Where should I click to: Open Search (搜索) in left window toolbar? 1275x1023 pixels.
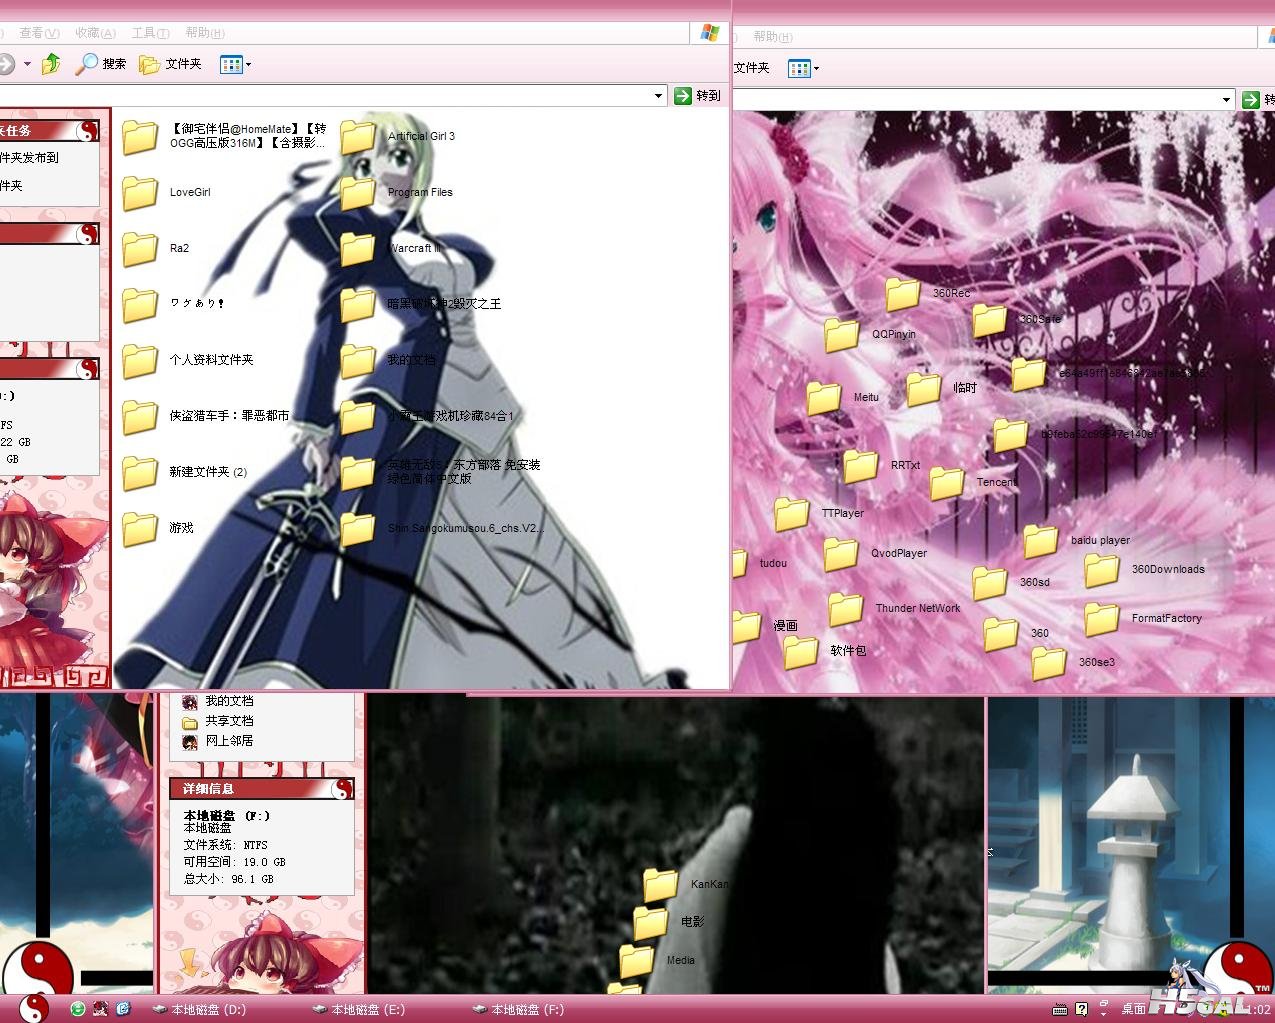tap(101, 64)
